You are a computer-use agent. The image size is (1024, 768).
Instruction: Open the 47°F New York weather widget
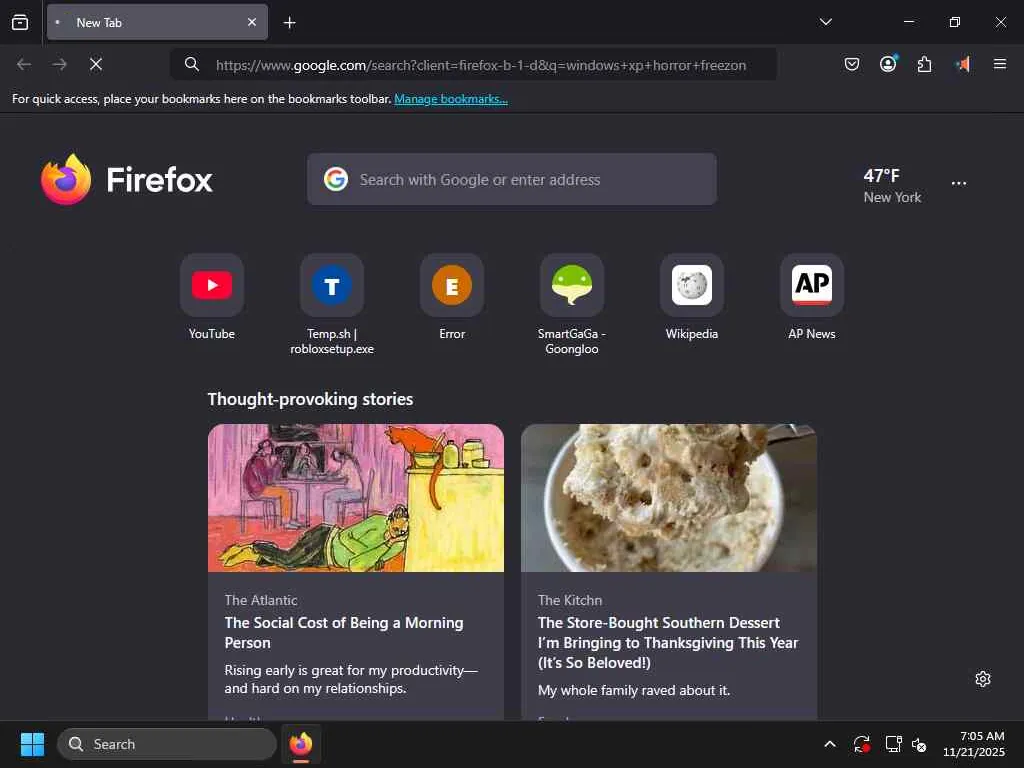point(892,185)
